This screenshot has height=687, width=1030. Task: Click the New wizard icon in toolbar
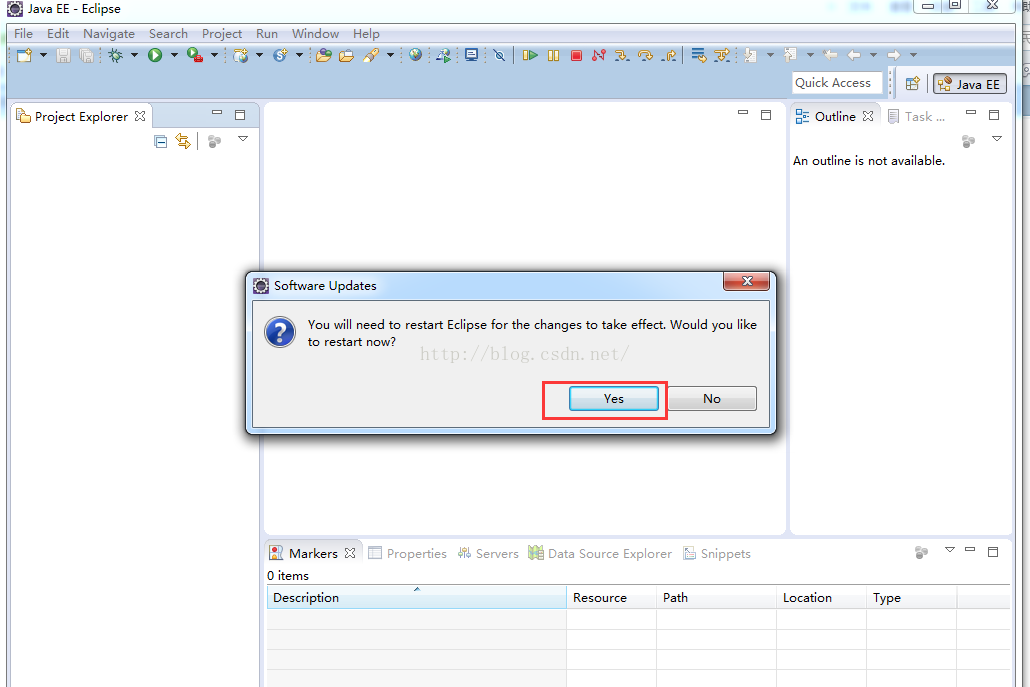(24, 55)
